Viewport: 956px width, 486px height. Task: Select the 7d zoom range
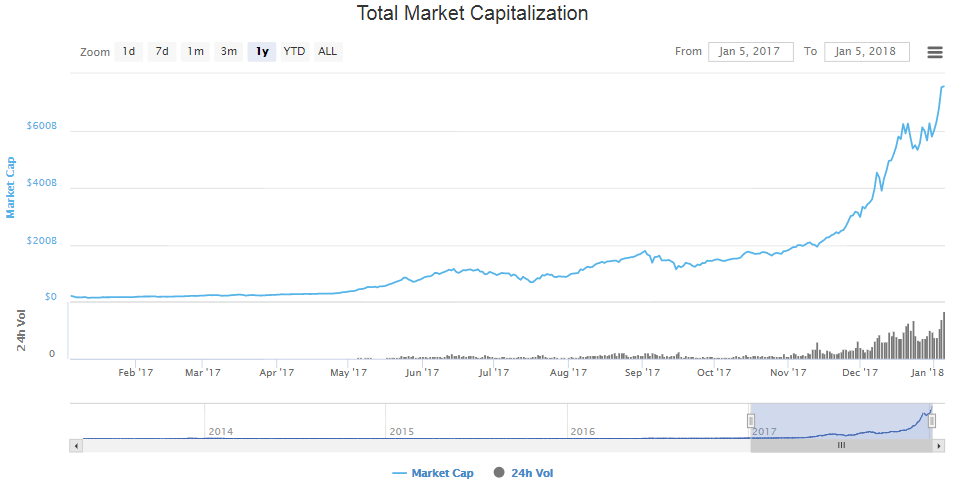click(x=162, y=52)
